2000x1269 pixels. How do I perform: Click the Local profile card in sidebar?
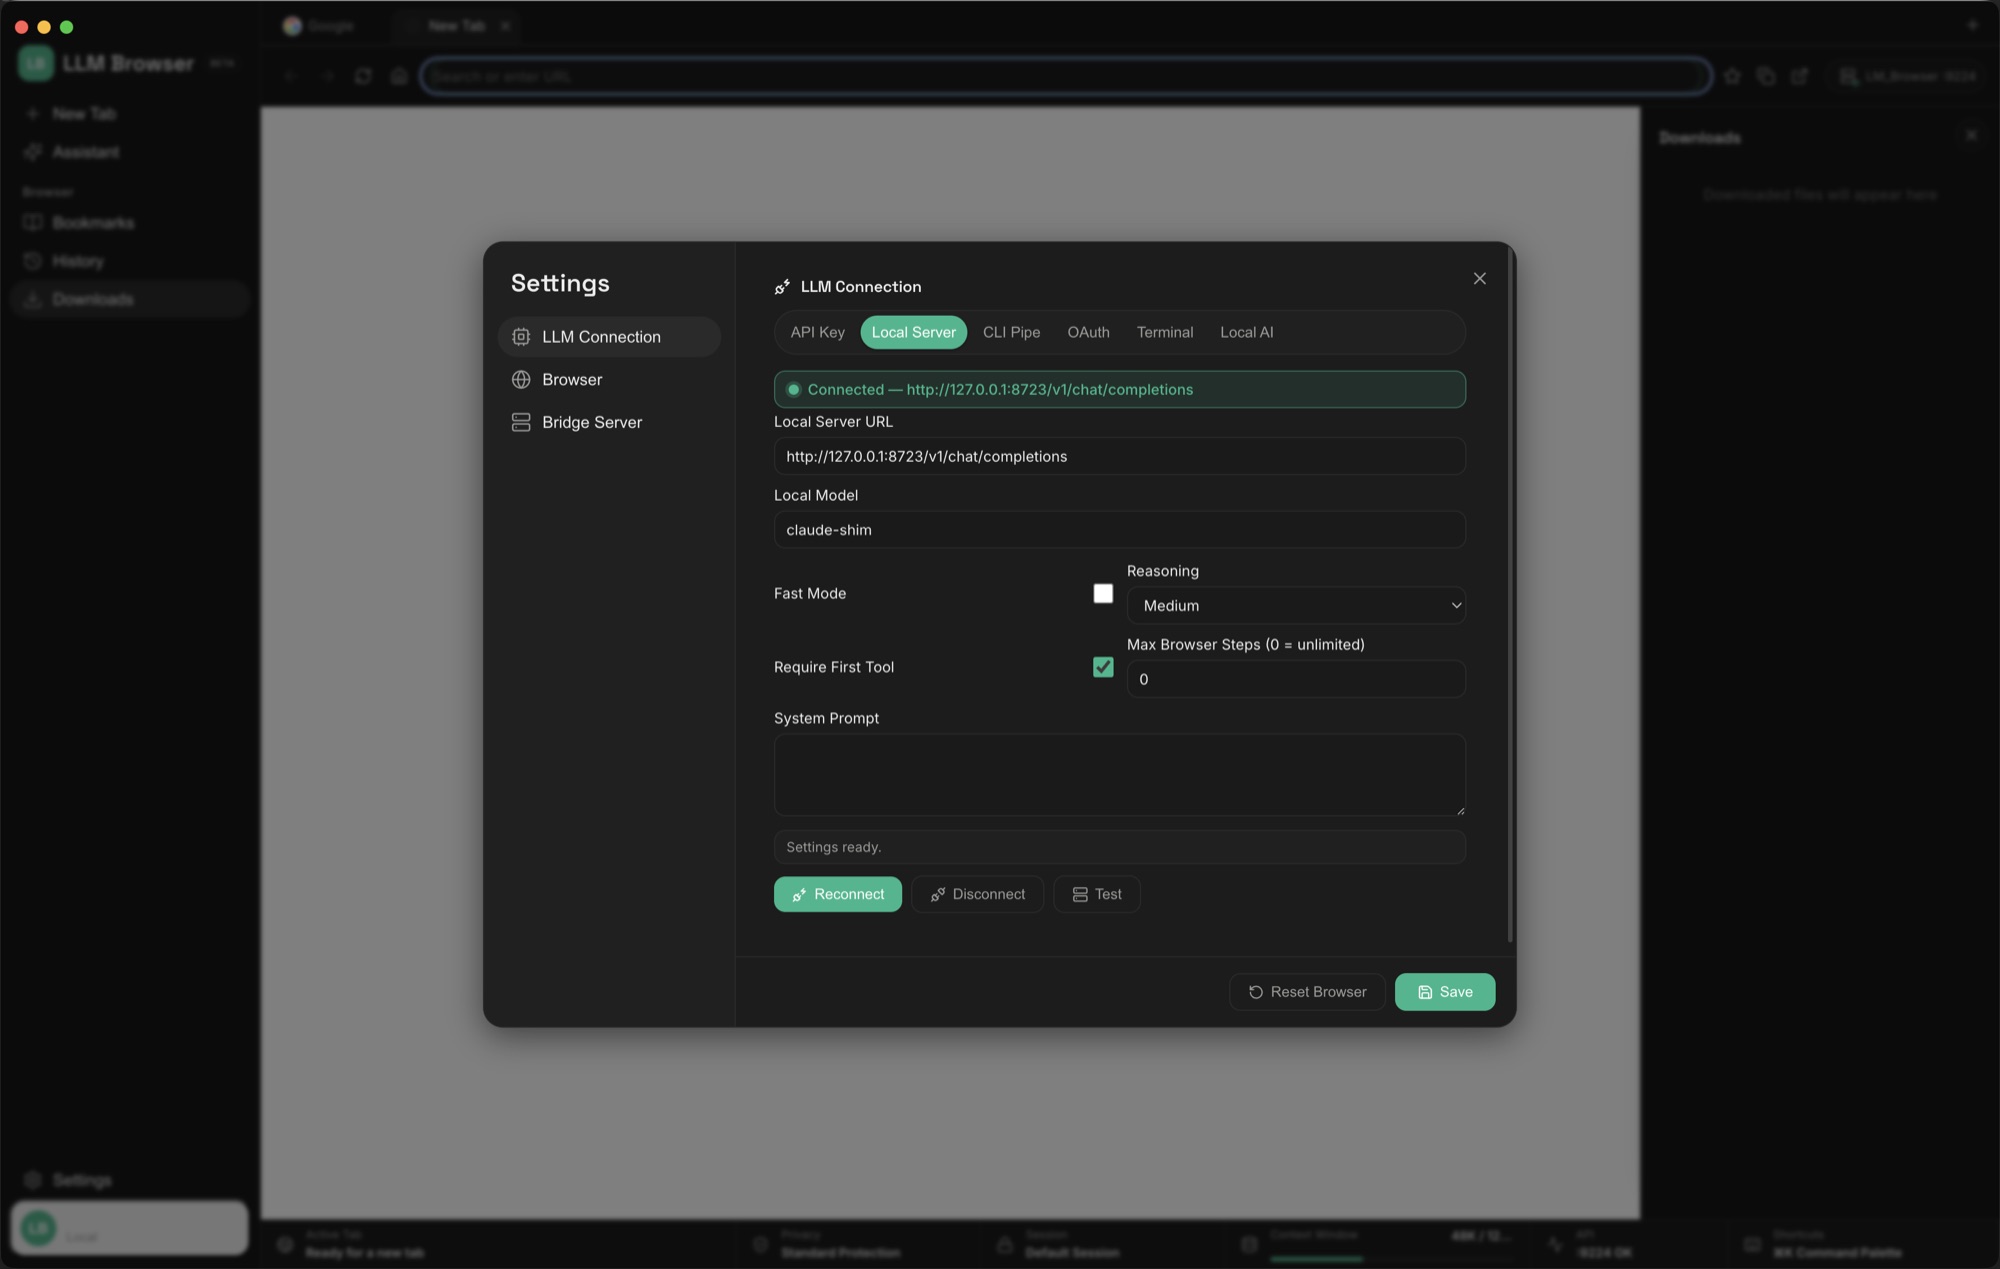tap(129, 1228)
